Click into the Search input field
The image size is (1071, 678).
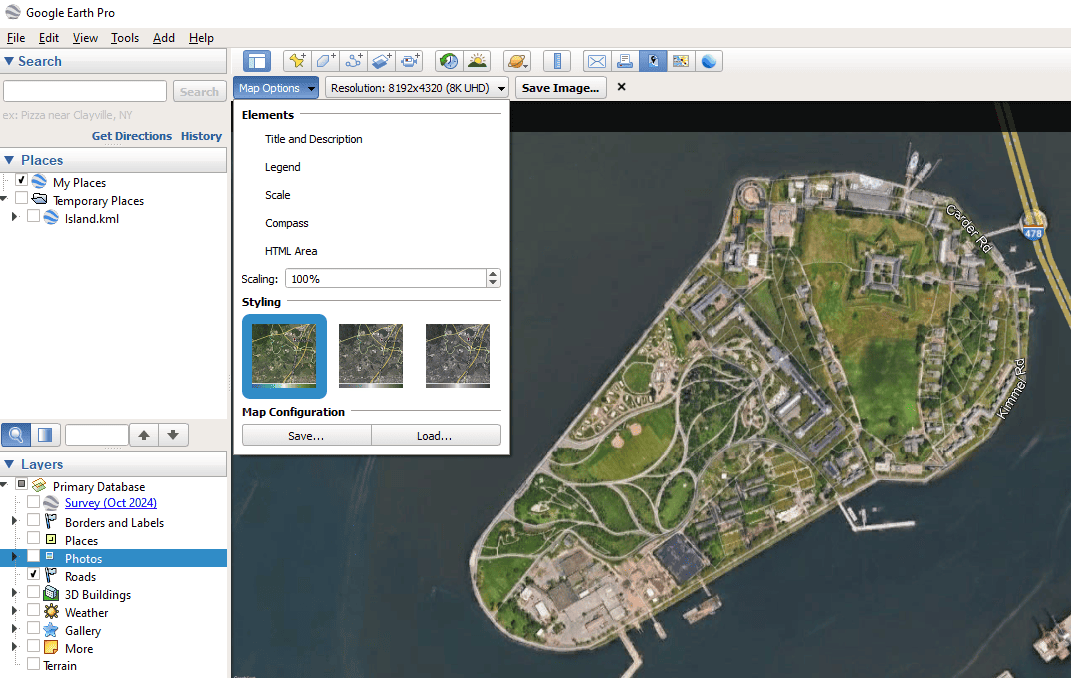[x=85, y=91]
